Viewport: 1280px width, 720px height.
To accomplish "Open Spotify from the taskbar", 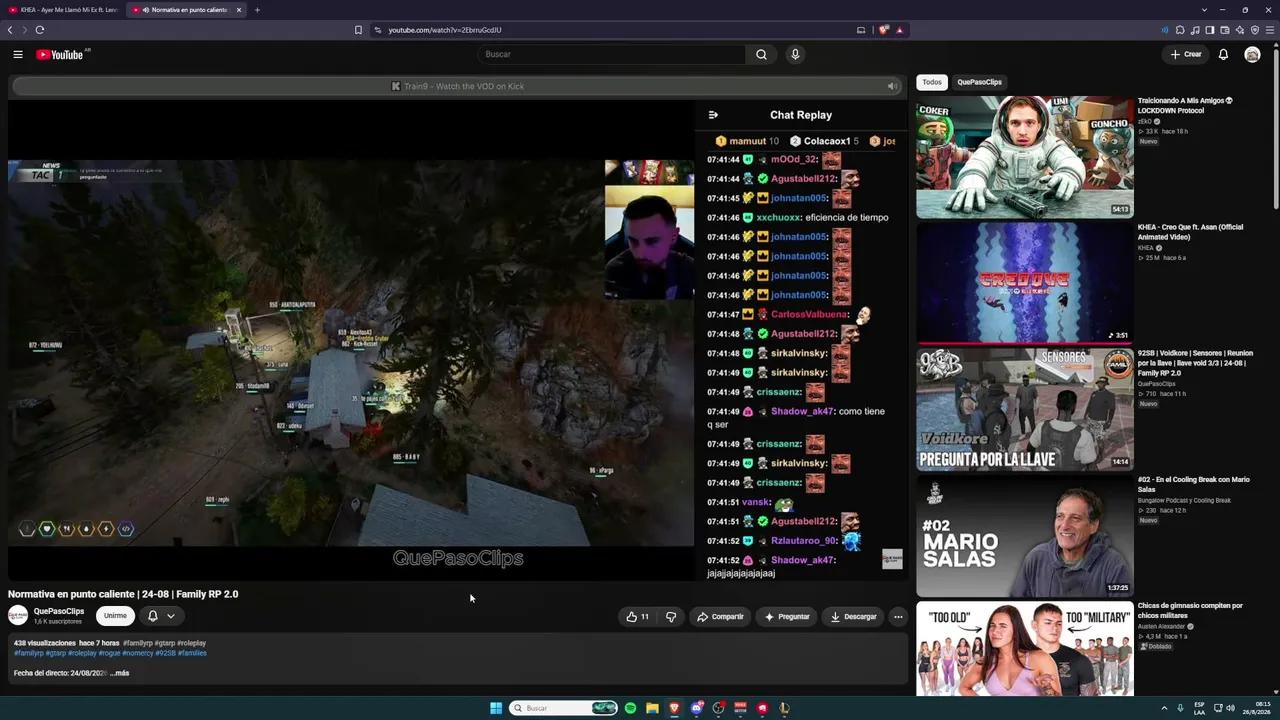I will (x=630, y=708).
